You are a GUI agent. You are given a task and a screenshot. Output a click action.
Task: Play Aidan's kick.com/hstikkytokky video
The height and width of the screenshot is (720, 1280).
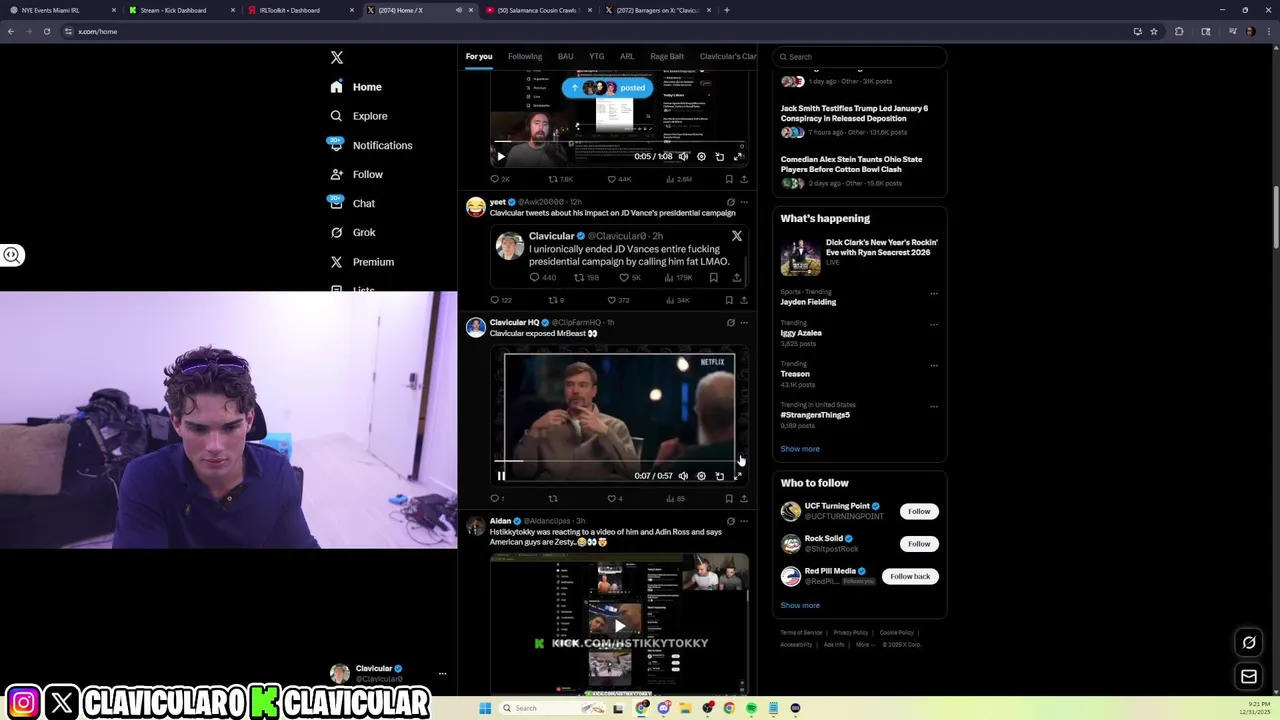pos(619,626)
